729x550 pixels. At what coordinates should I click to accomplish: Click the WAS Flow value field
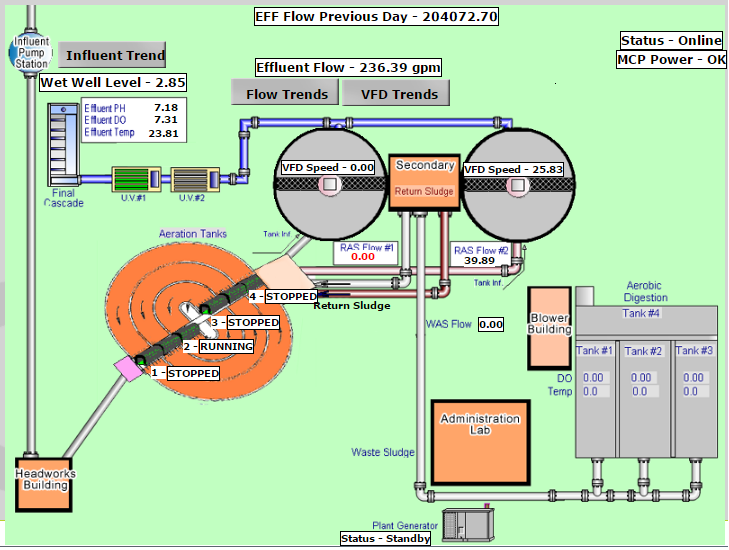coord(491,325)
